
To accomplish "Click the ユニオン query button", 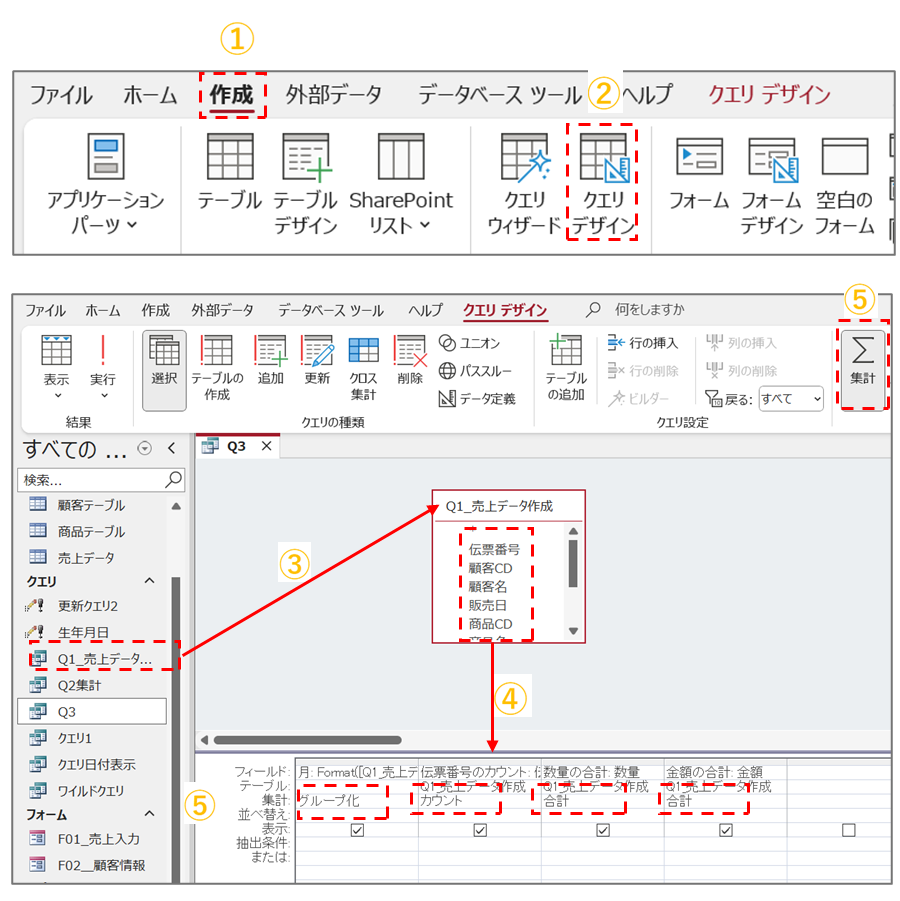I will (x=470, y=343).
